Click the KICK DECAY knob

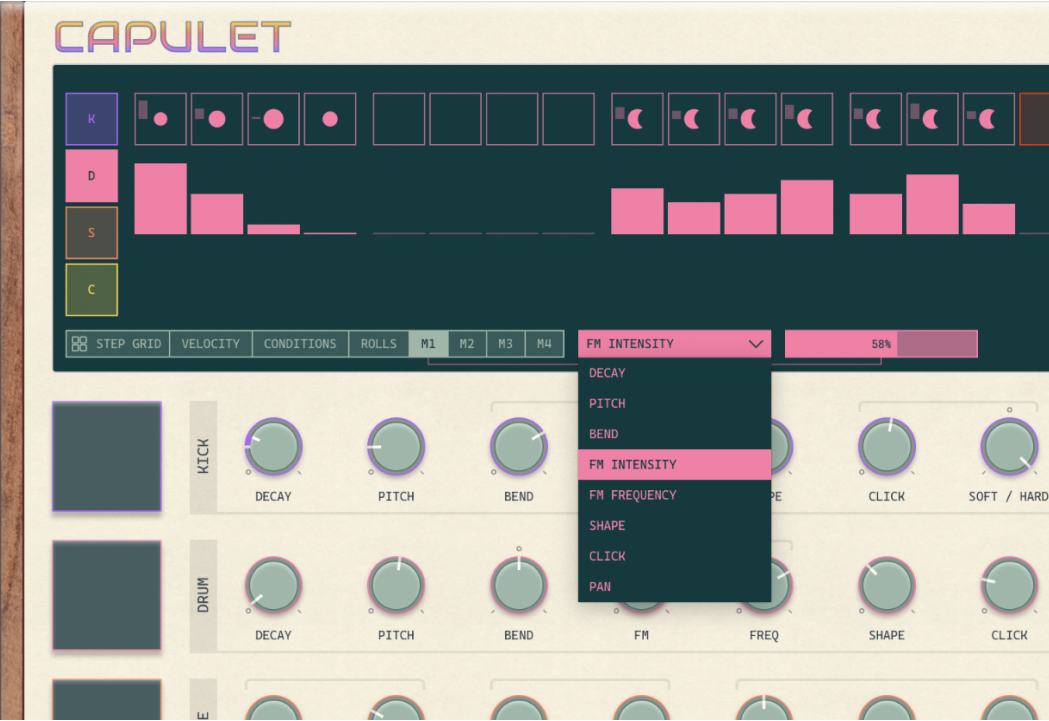point(272,447)
